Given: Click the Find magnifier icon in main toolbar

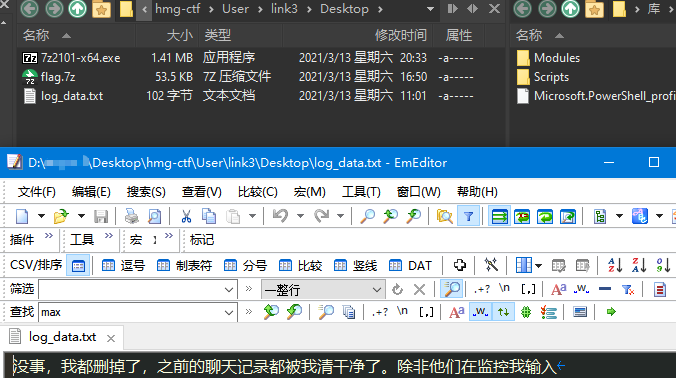Looking at the screenshot, I should click(x=367, y=216).
